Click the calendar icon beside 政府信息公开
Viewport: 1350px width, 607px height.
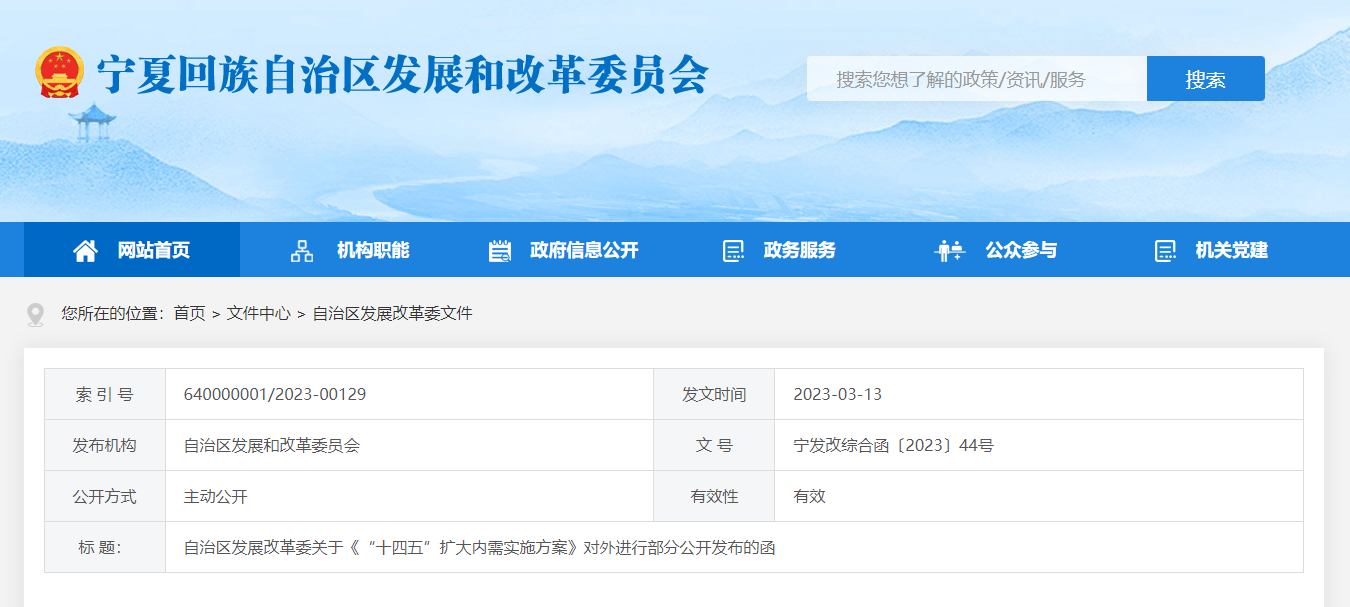(x=500, y=251)
